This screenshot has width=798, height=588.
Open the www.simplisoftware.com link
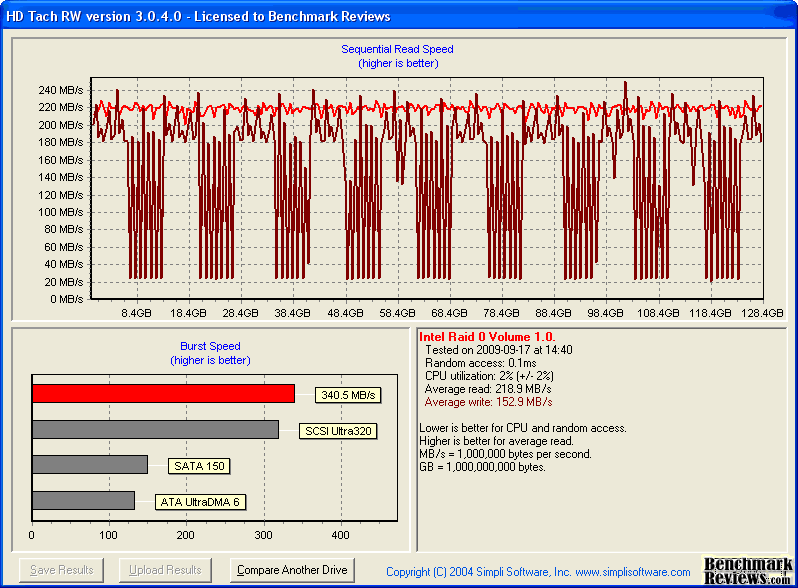[633, 572]
